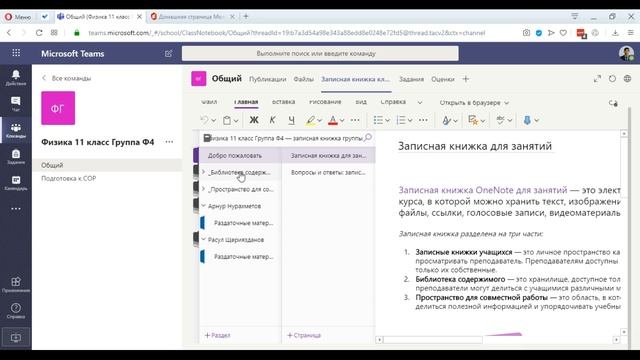640x360 pixels.
Task: Open paste options dropdown arrow
Action: tap(236, 120)
